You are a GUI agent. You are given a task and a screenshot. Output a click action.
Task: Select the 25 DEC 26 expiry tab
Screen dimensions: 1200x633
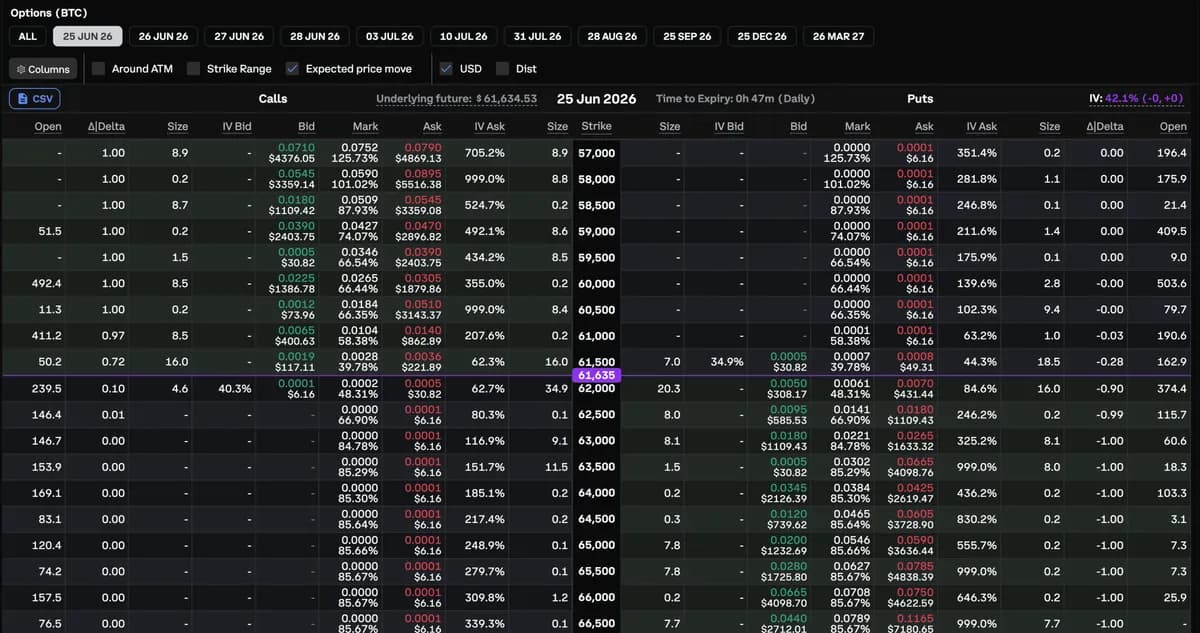(762, 36)
